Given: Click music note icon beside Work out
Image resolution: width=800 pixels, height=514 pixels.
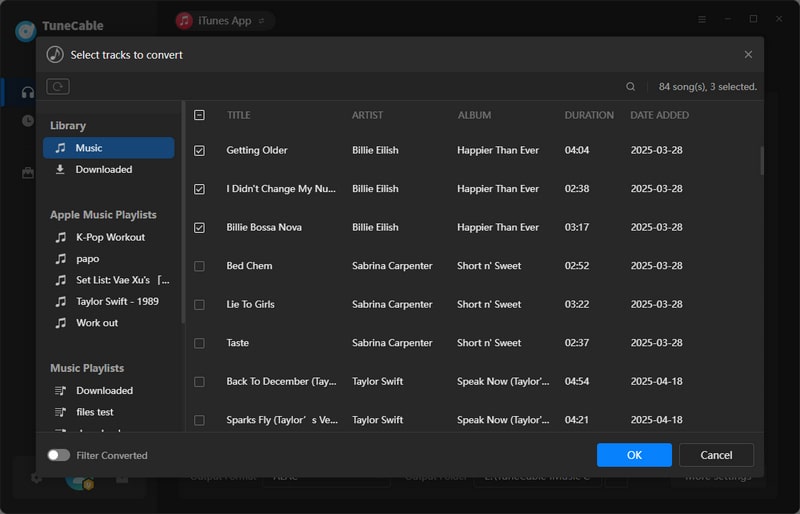Looking at the screenshot, I should click(61, 323).
